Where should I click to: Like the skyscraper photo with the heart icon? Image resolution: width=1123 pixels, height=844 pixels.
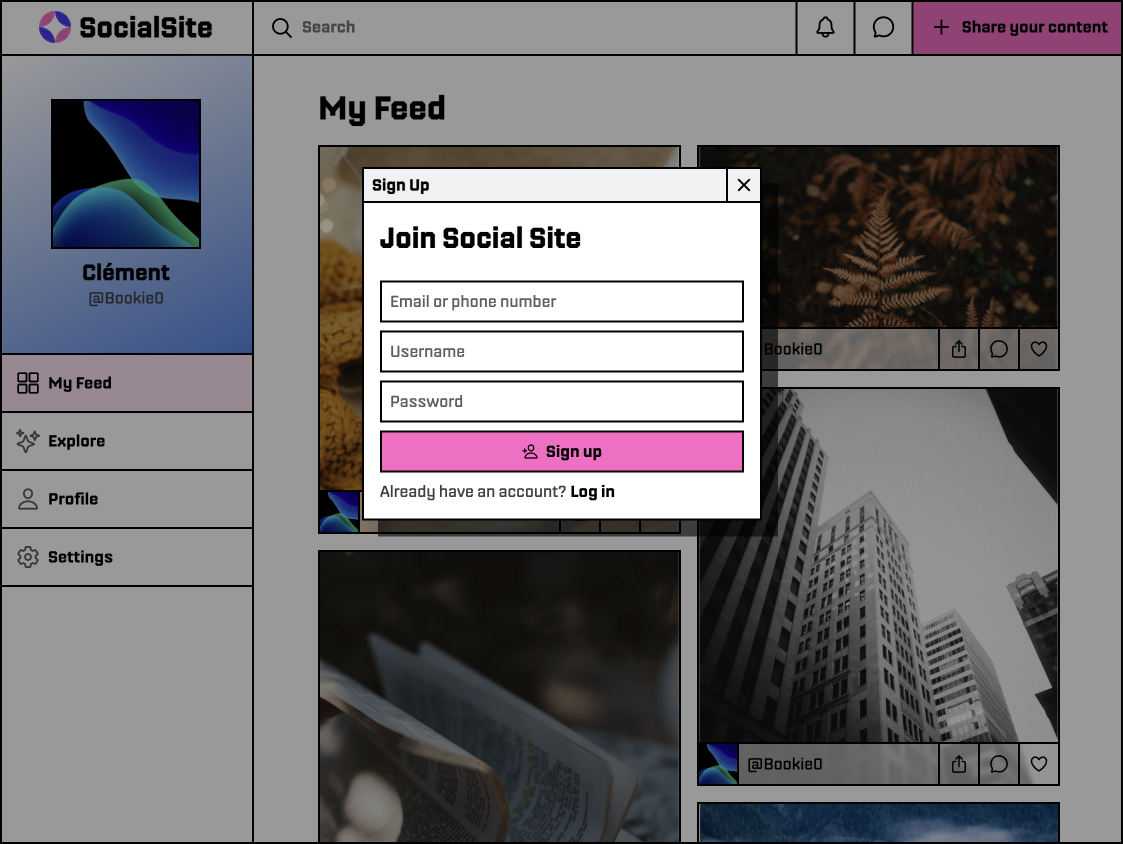(x=1039, y=763)
